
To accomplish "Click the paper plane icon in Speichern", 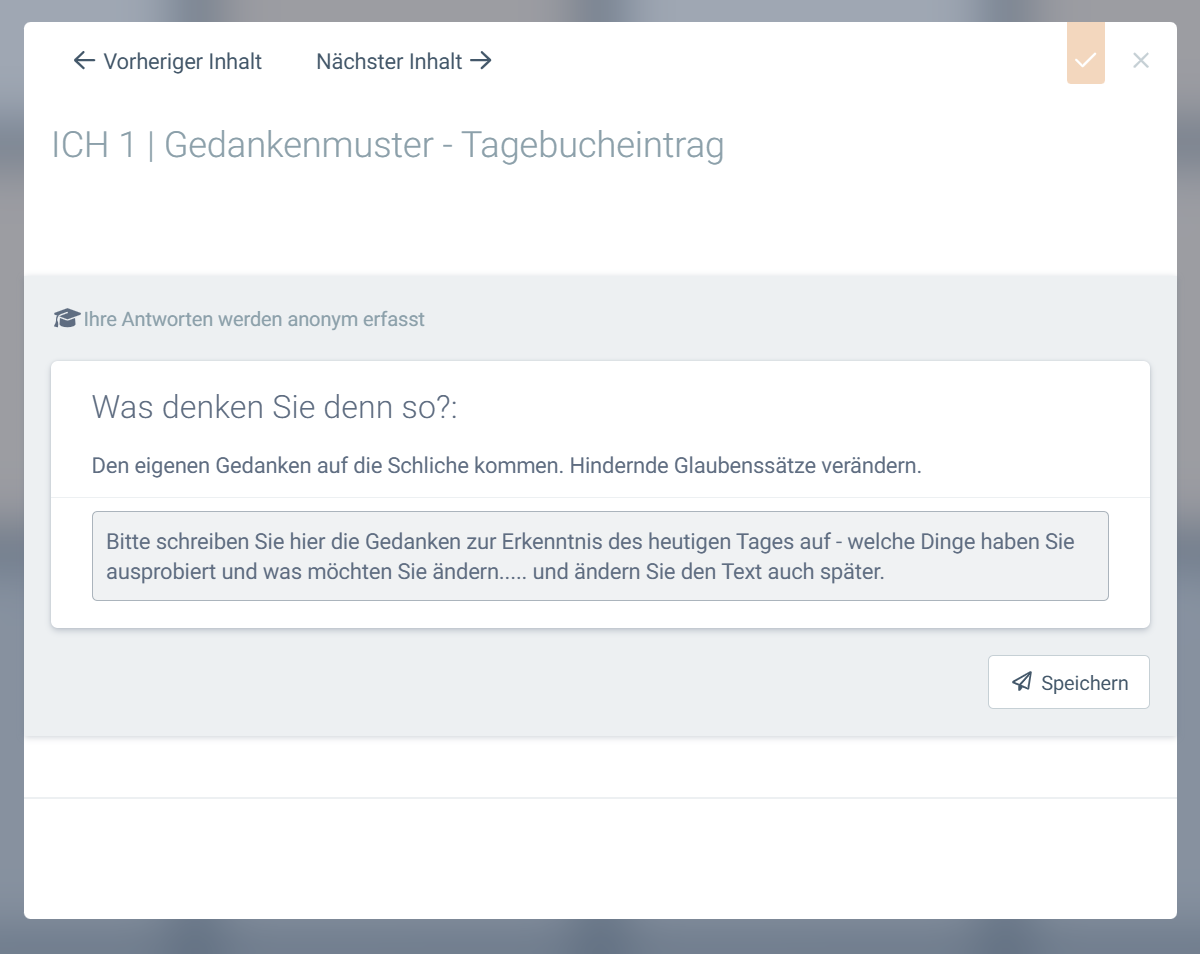I will (1021, 682).
